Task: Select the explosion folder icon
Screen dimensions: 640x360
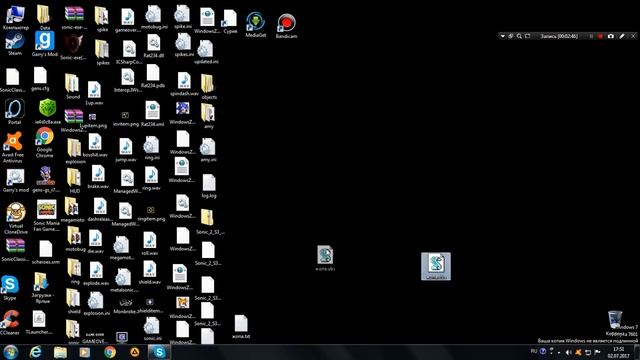Action: pos(75,151)
